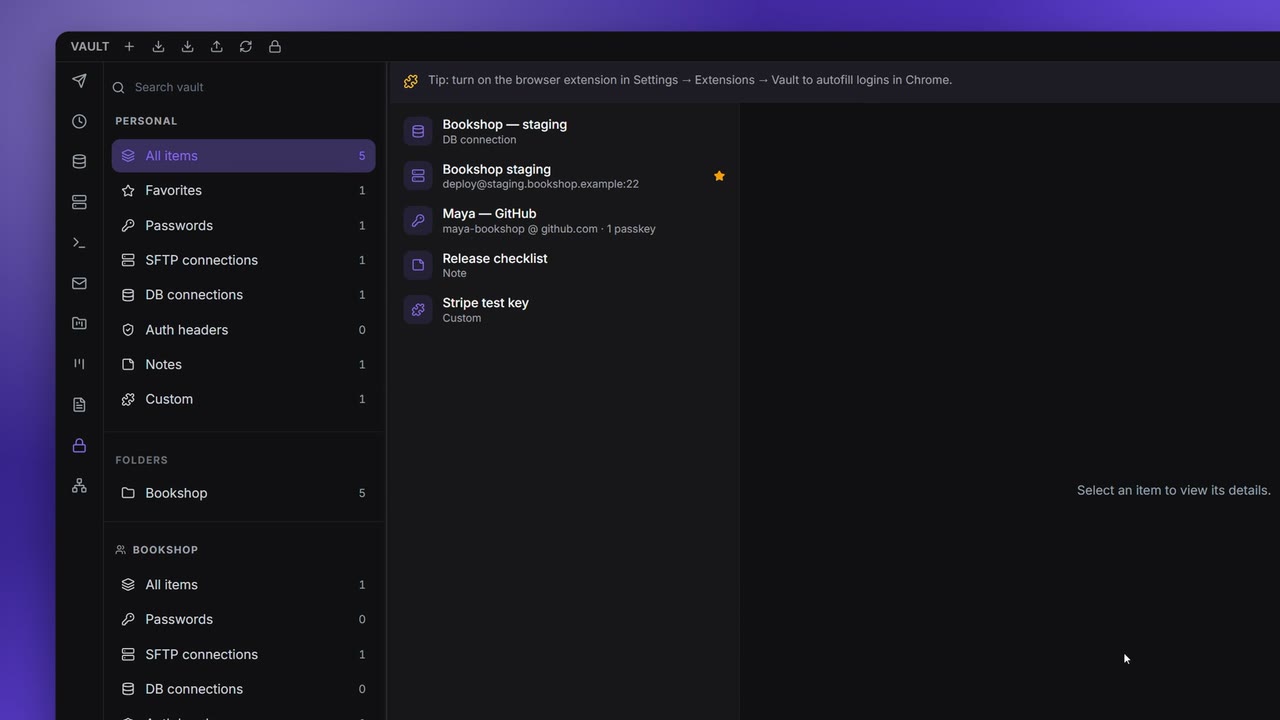The height and width of the screenshot is (720, 1280).
Task: Click the VAULT title label
Action: 90,47
